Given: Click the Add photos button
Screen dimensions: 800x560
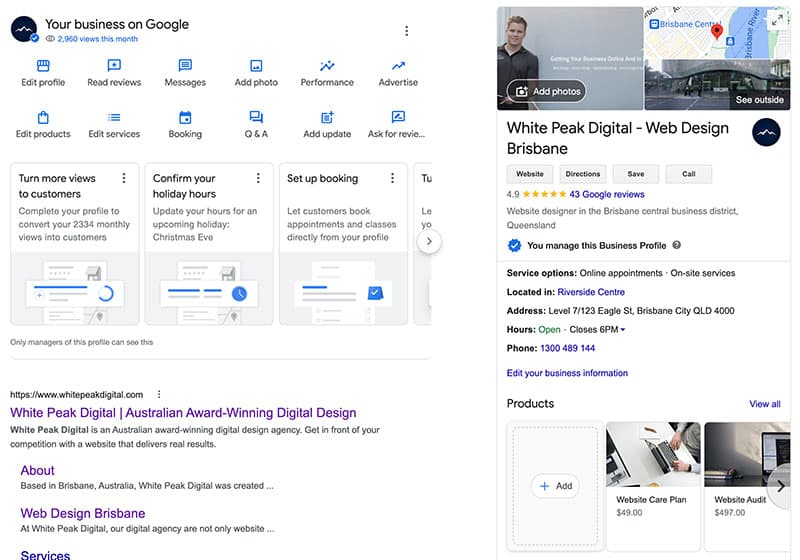Looking at the screenshot, I should 546,91.
